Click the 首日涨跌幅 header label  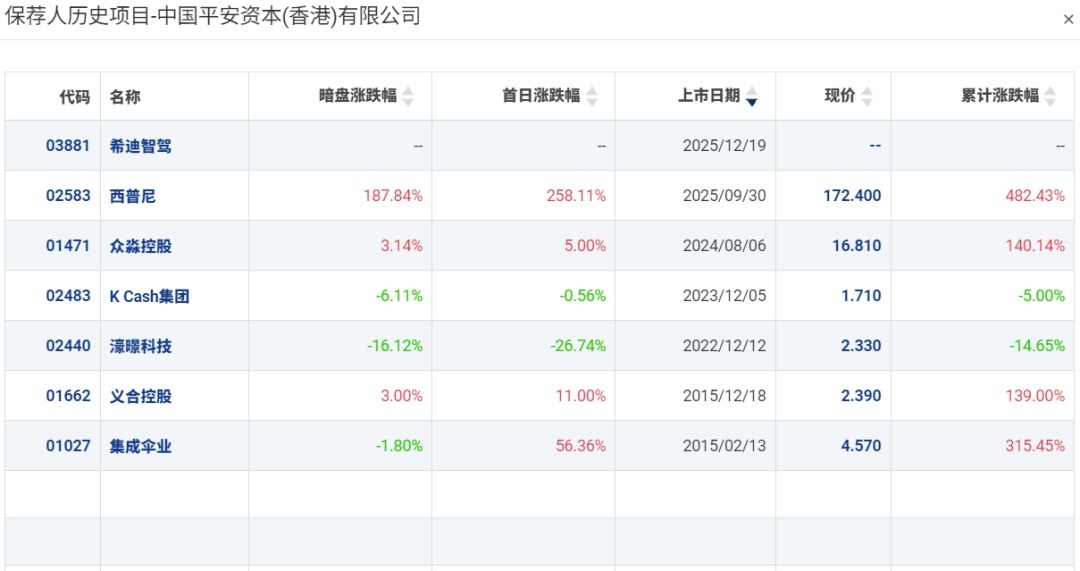541,96
